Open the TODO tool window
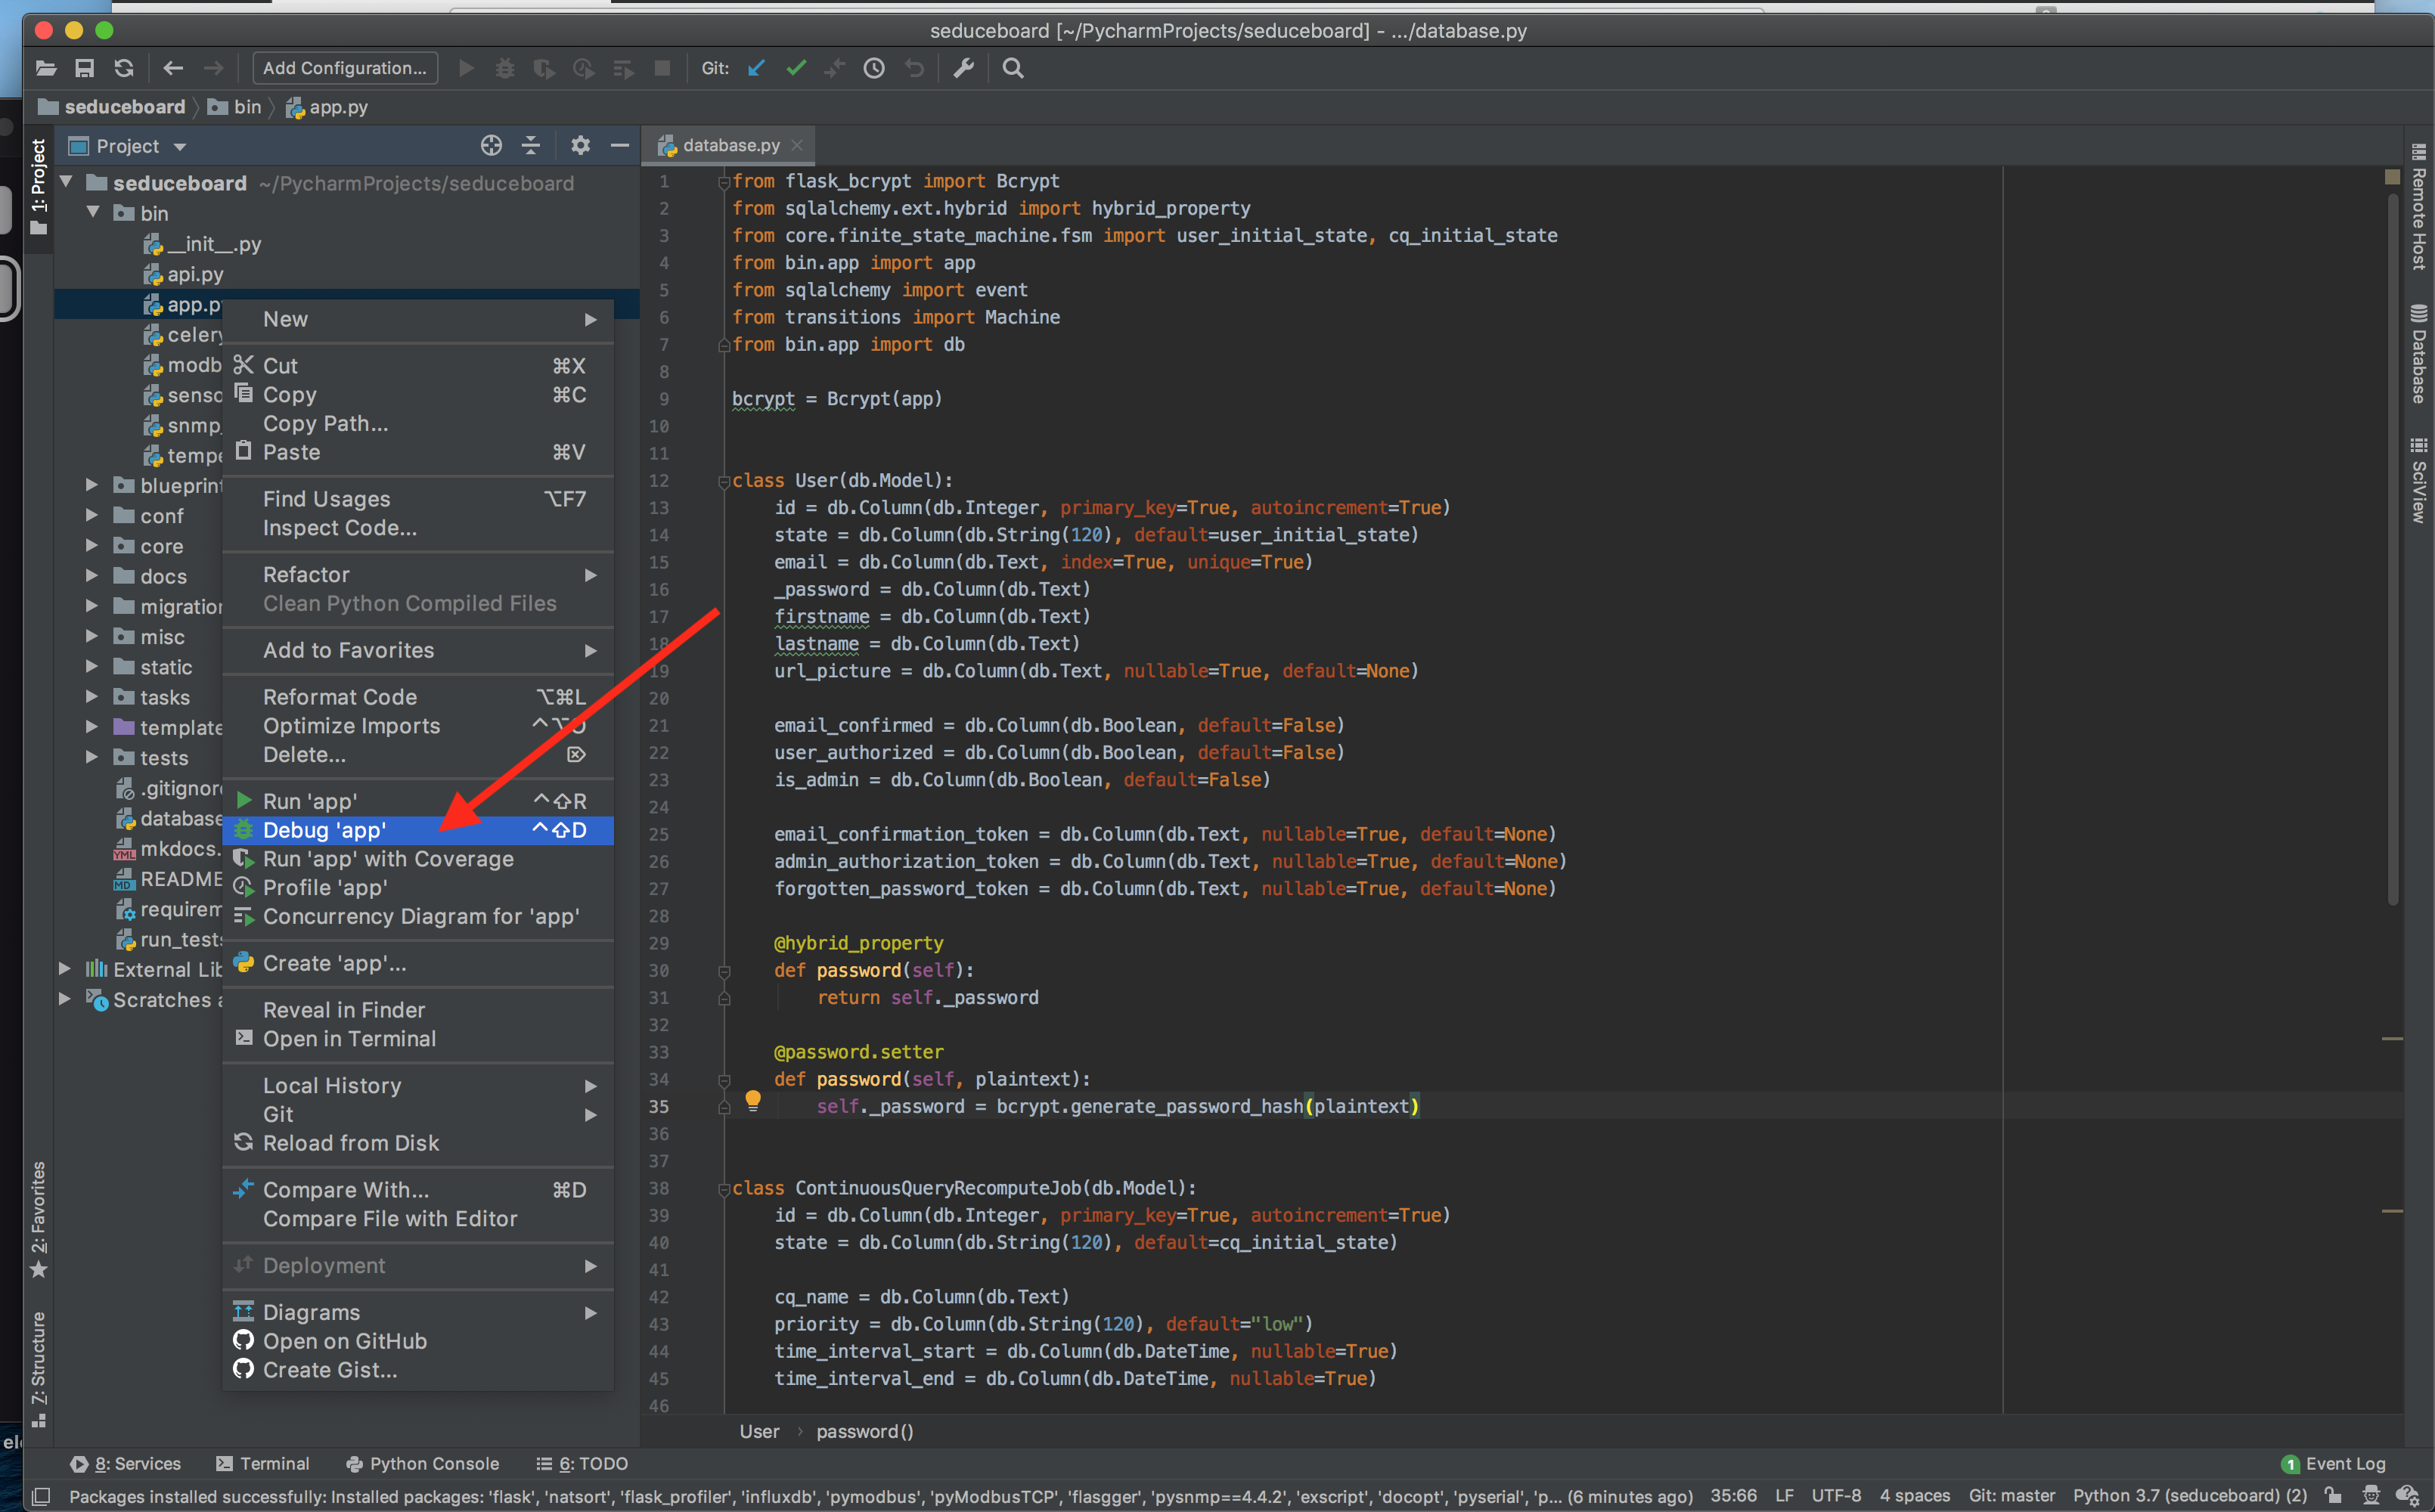The height and width of the screenshot is (1512, 2435). 582,1464
